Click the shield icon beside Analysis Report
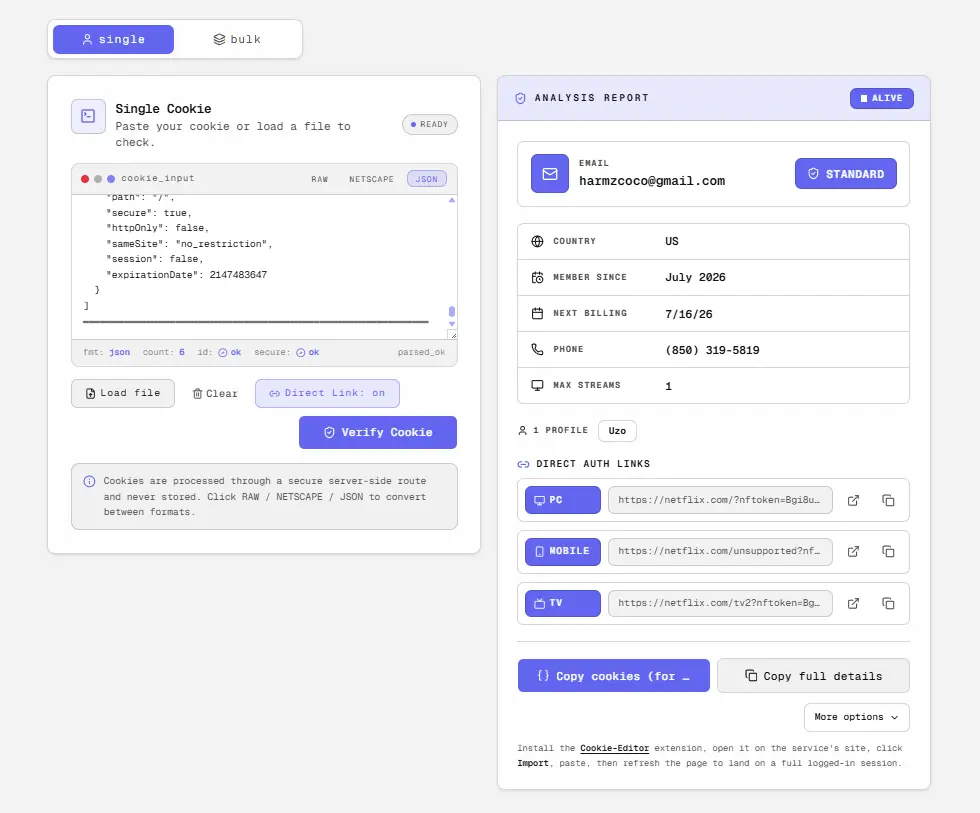 click(520, 98)
